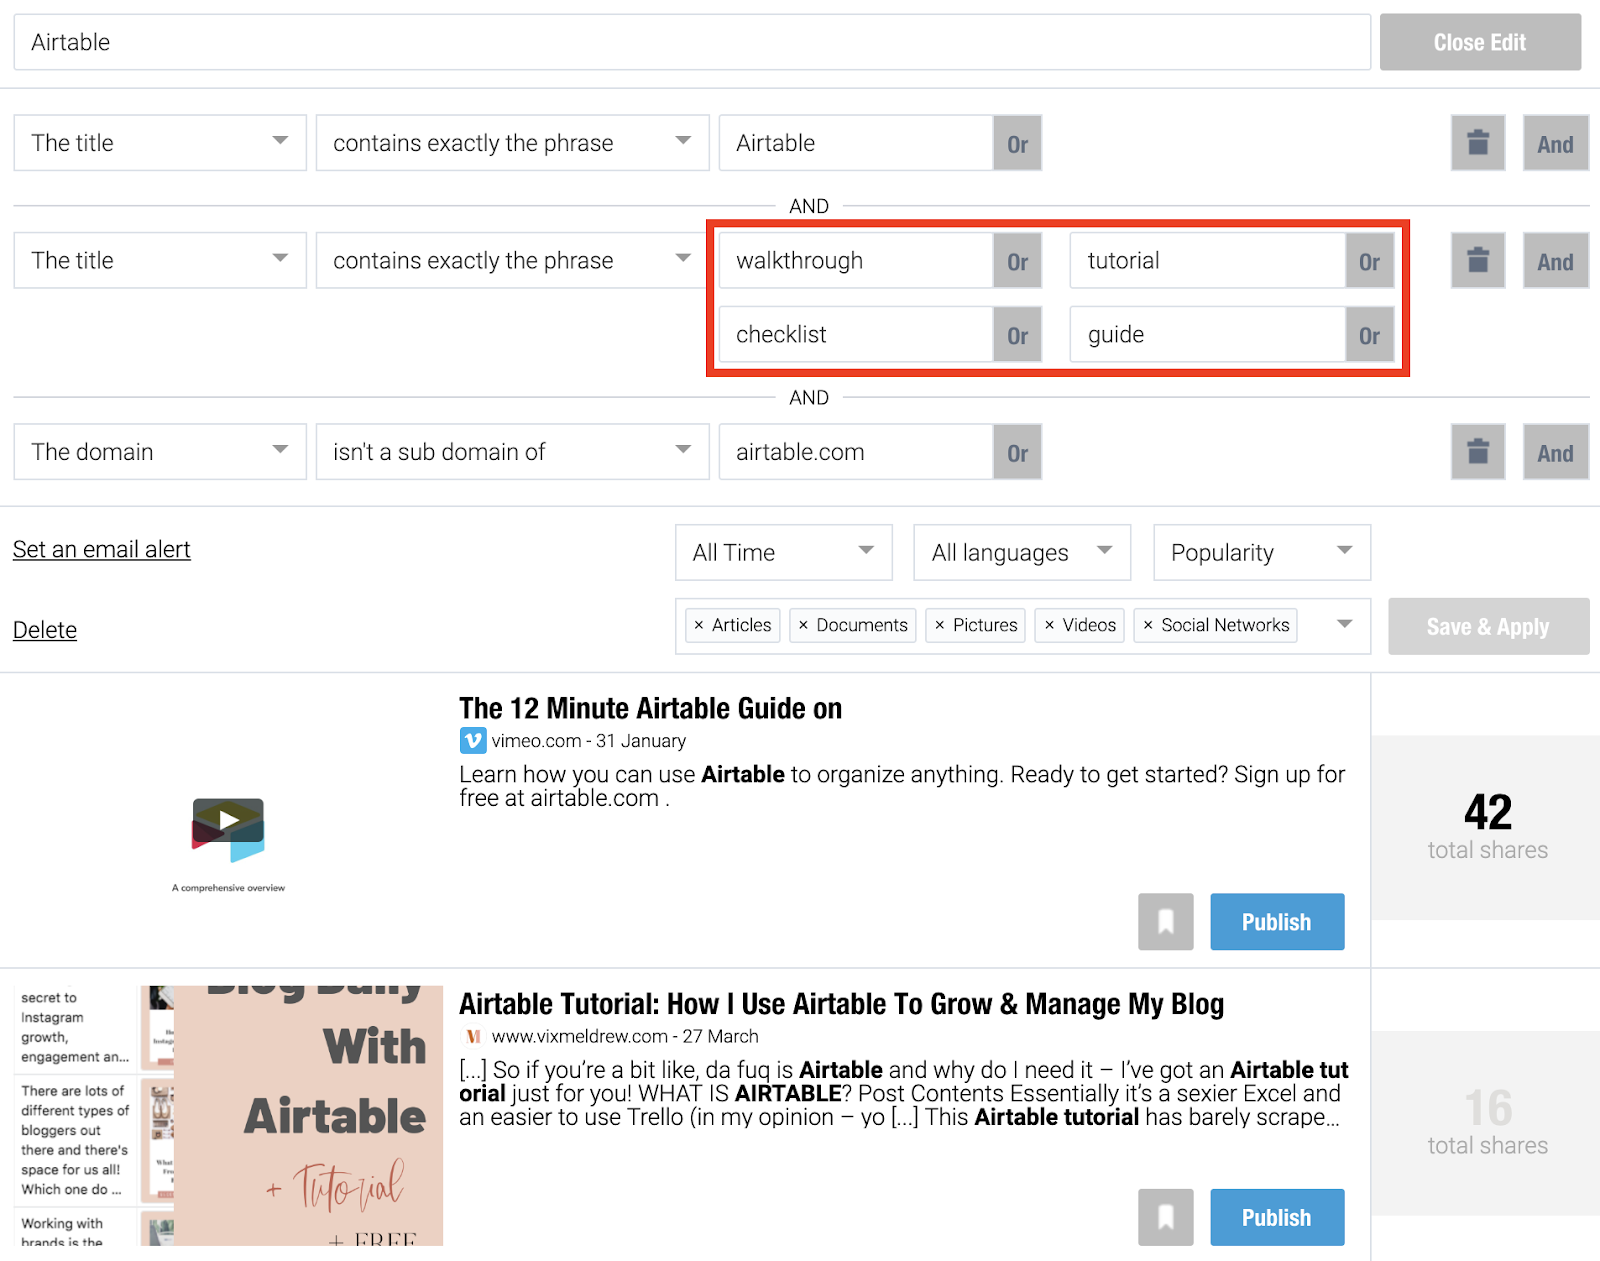Open 'isn't a sub domain of' condition dropdown
The width and height of the screenshot is (1600, 1261).
513,452
